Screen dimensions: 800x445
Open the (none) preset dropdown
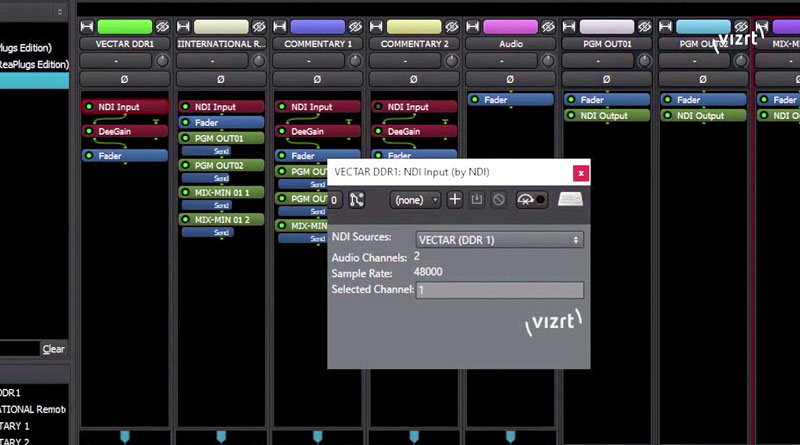[x=415, y=200]
